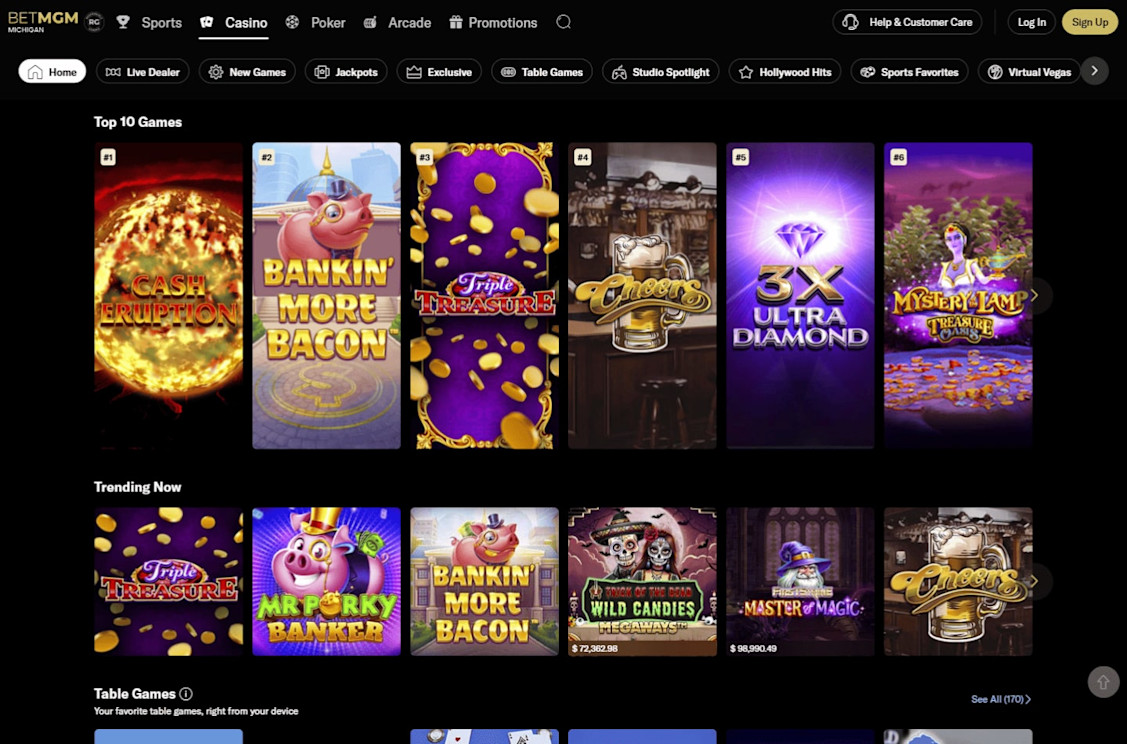1127x744 pixels.
Task: Click the Trending Now heading
Action: point(137,487)
